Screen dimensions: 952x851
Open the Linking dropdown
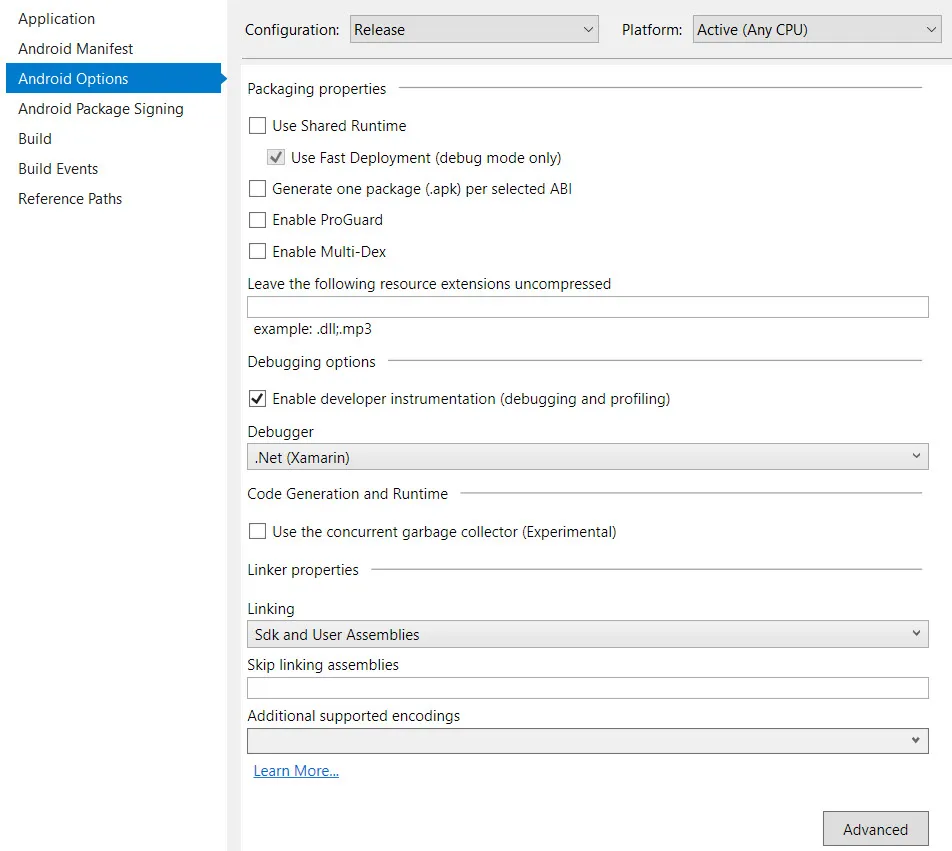tap(587, 634)
